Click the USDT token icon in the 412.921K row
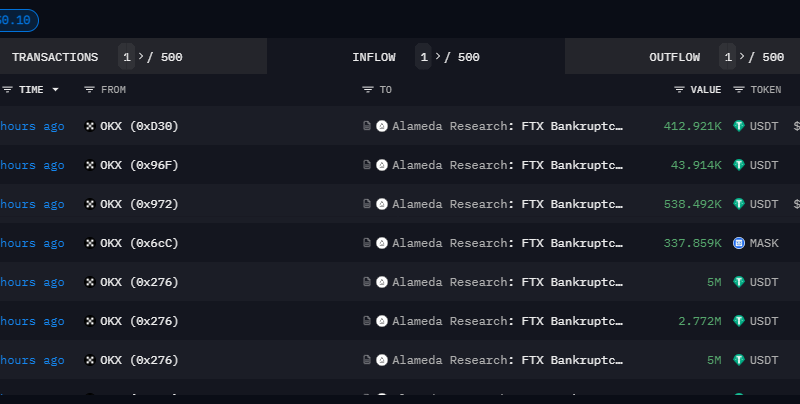The height and width of the screenshot is (404, 800). (x=739, y=126)
